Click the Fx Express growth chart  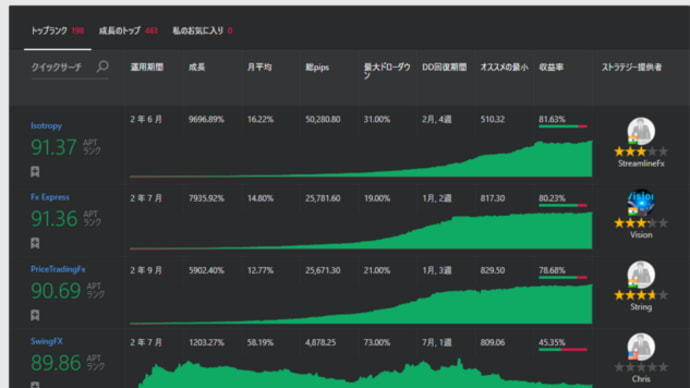(x=361, y=231)
